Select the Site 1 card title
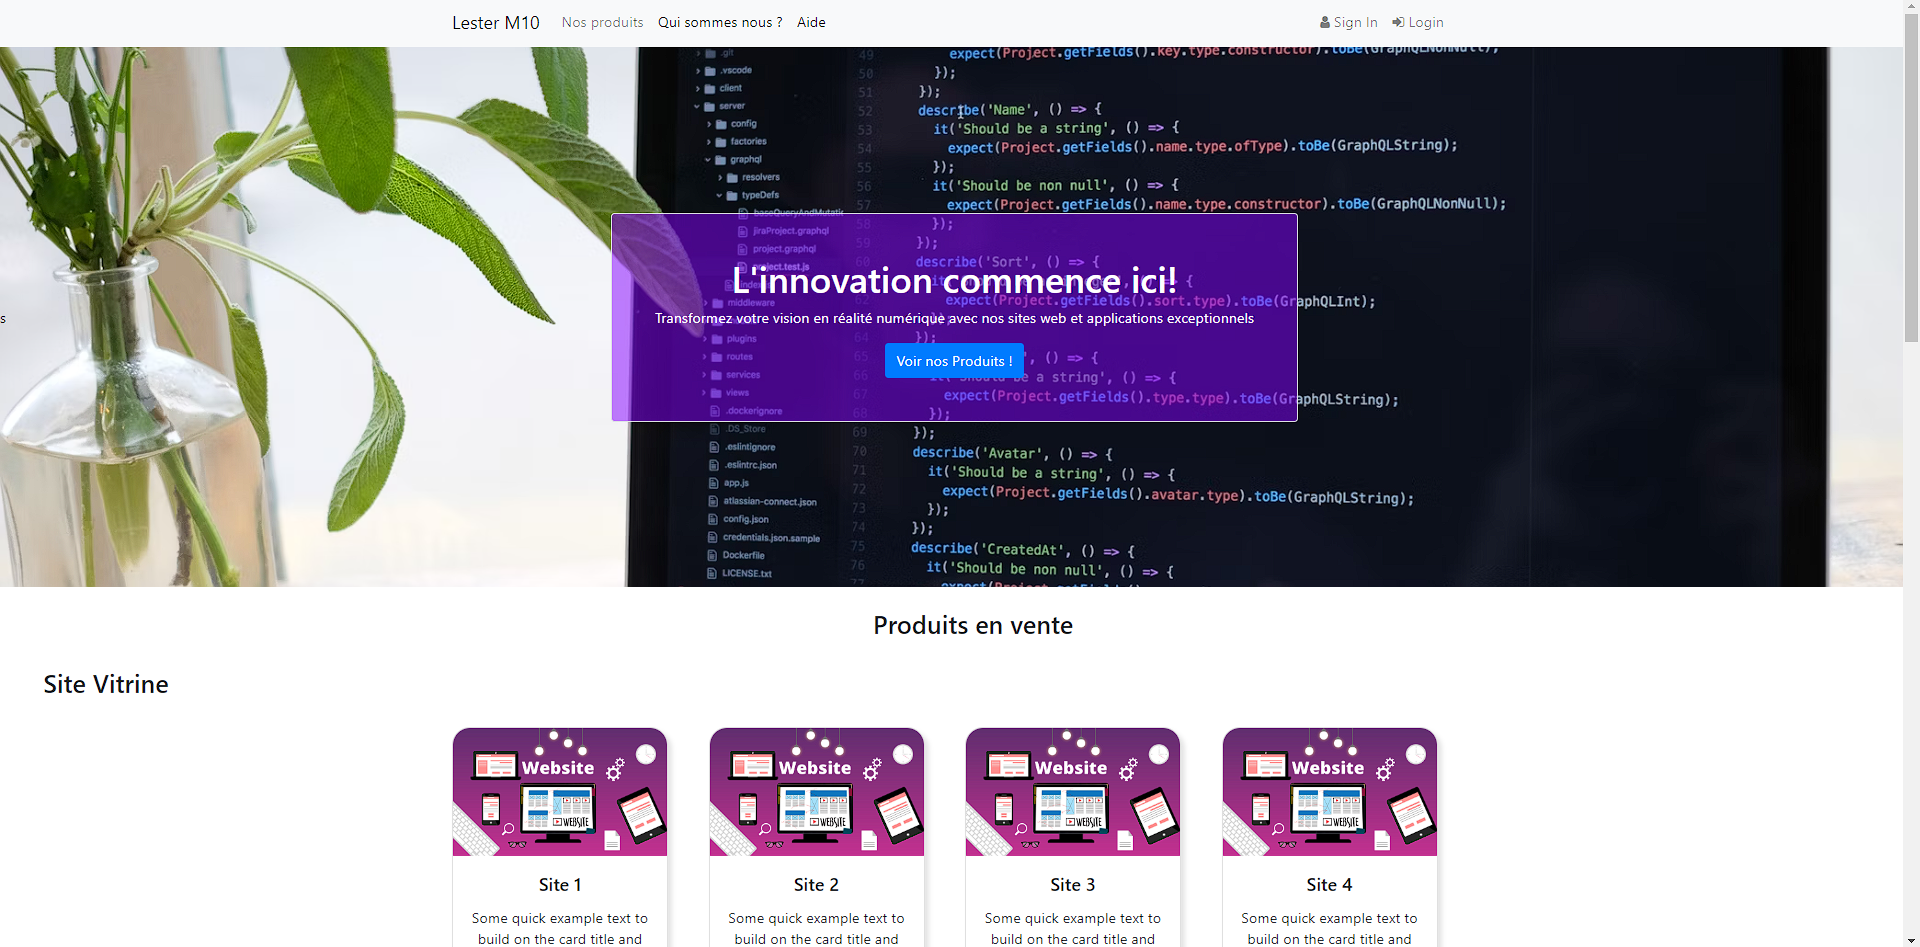Screen dimensions: 1920x947 click(560, 885)
